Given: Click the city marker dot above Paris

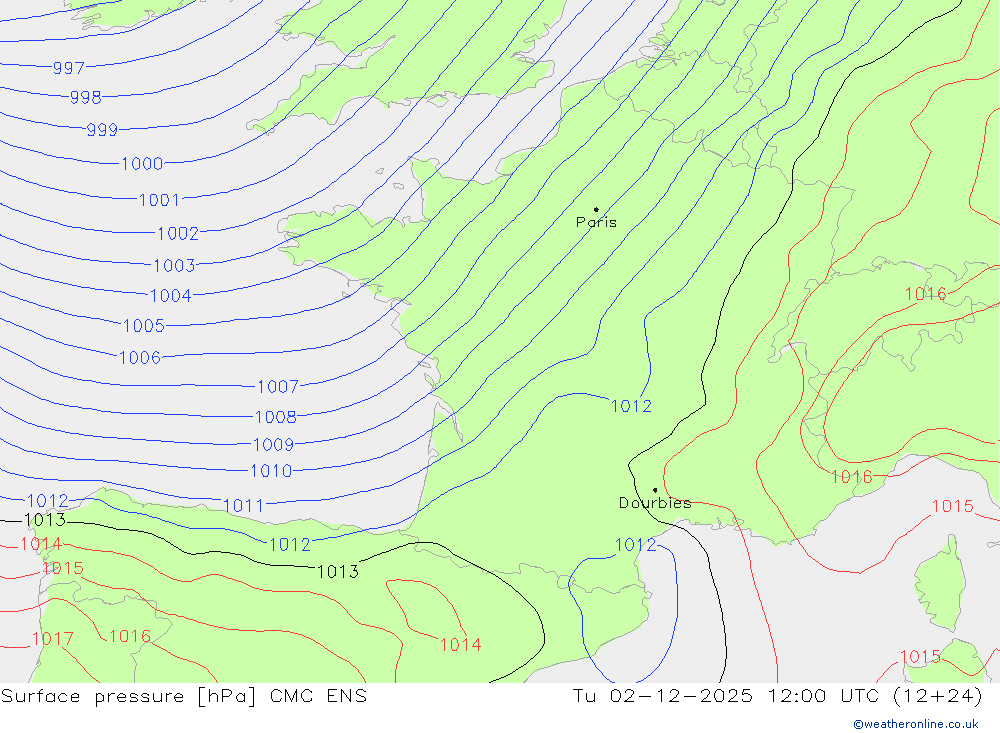Looking at the screenshot, I should coord(596,209).
